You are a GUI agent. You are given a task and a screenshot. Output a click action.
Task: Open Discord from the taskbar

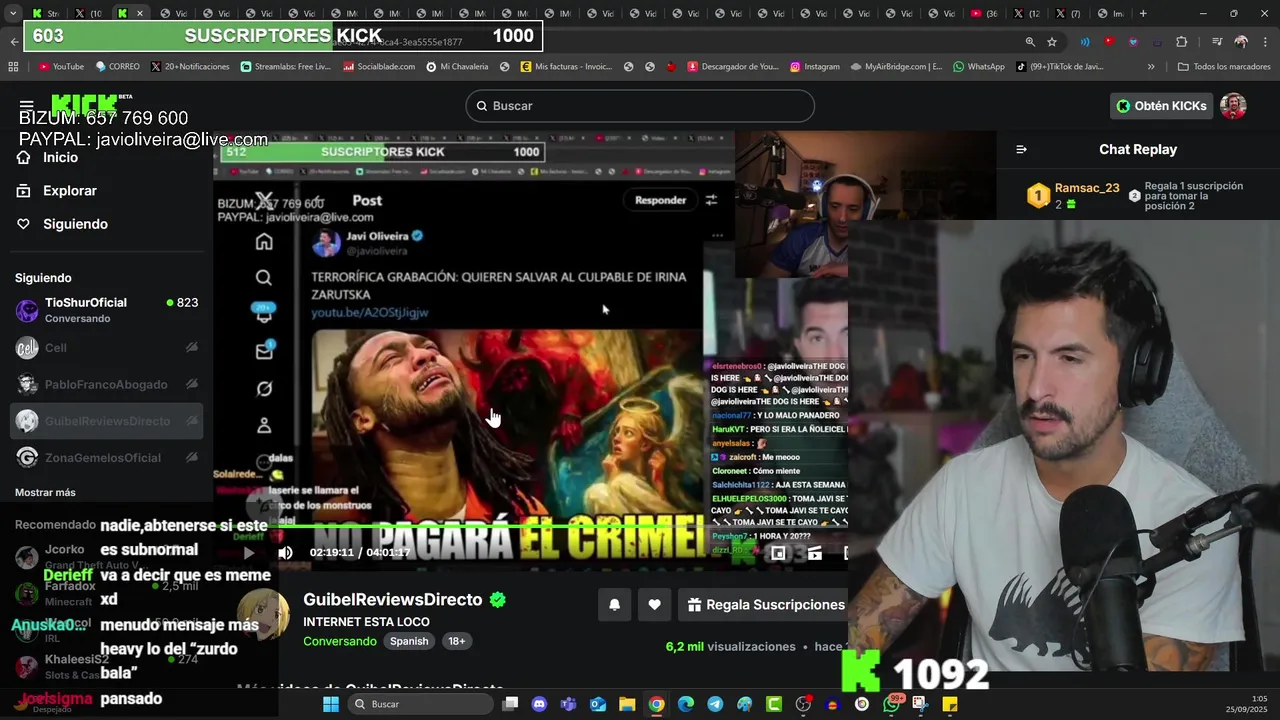540,704
